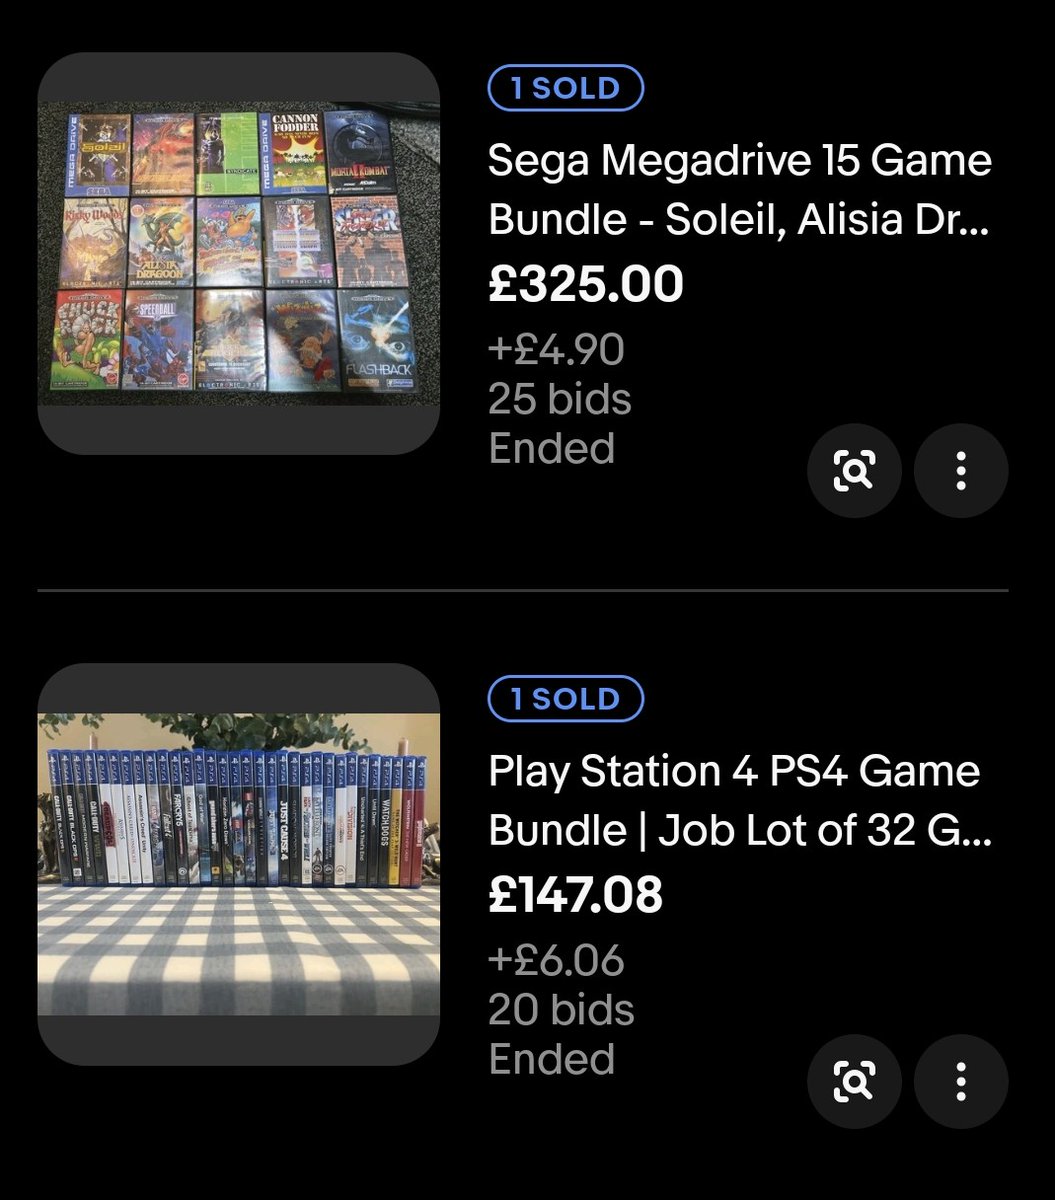The width and height of the screenshot is (1055, 1200).
Task: Tap the image search icon for PS4 bundle
Action: (x=854, y=1081)
